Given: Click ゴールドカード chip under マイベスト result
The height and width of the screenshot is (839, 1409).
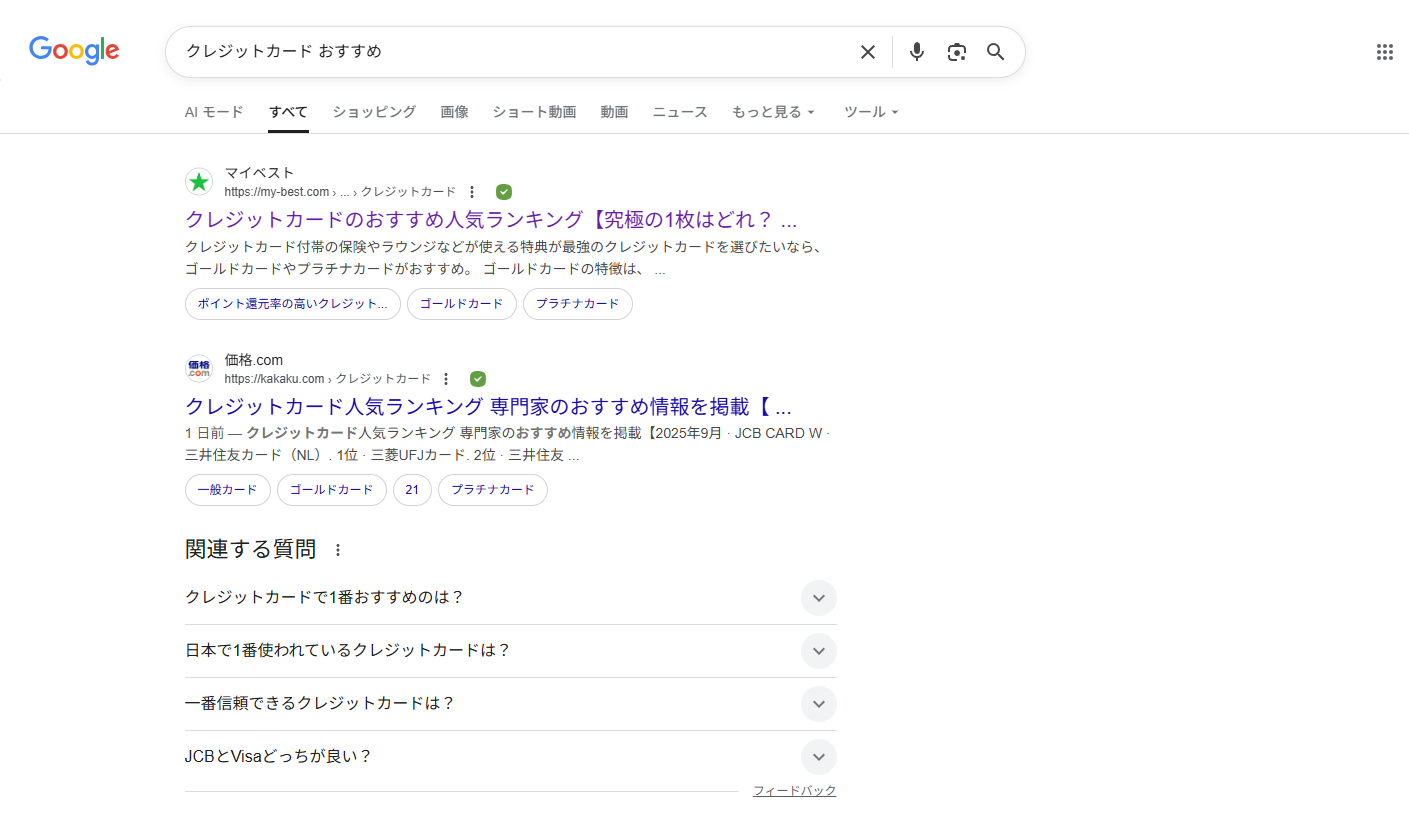Looking at the screenshot, I should coord(462,304).
